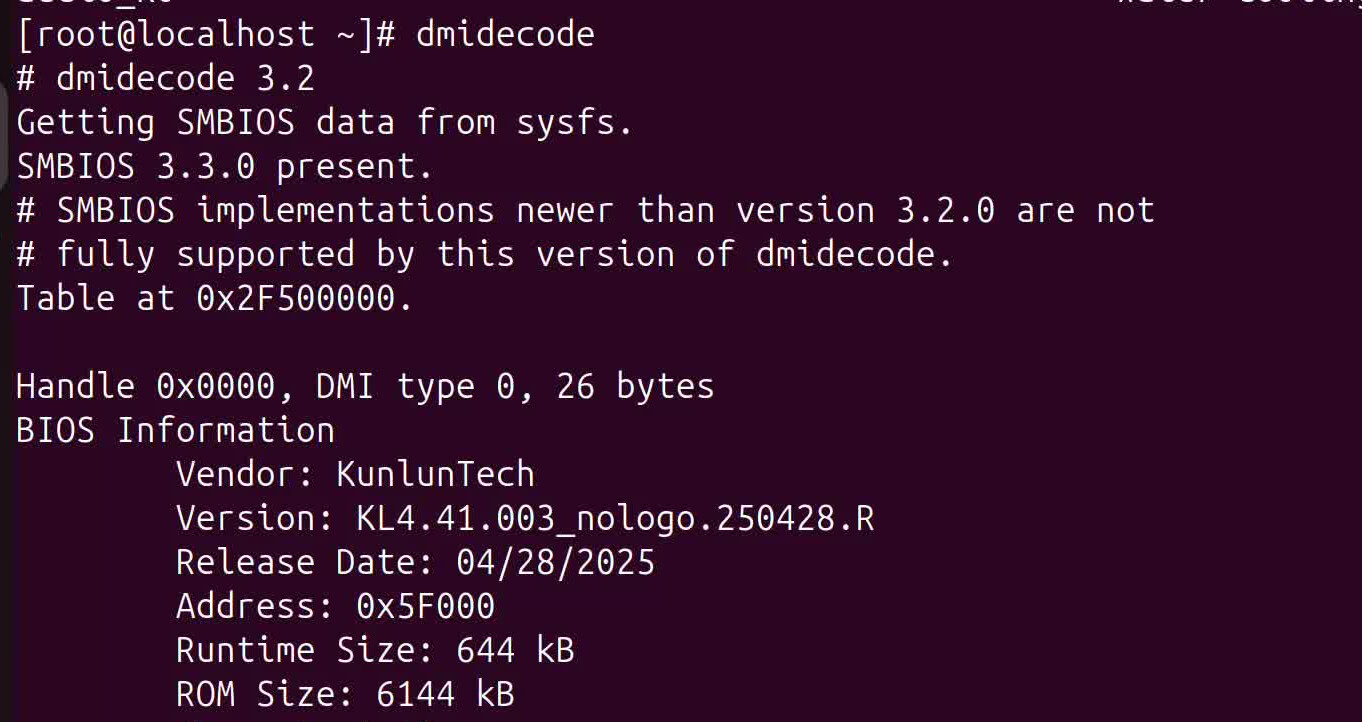1362x722 pixels.
Task: Click the gray handle on left edge
Action: [x=4, y=135]
